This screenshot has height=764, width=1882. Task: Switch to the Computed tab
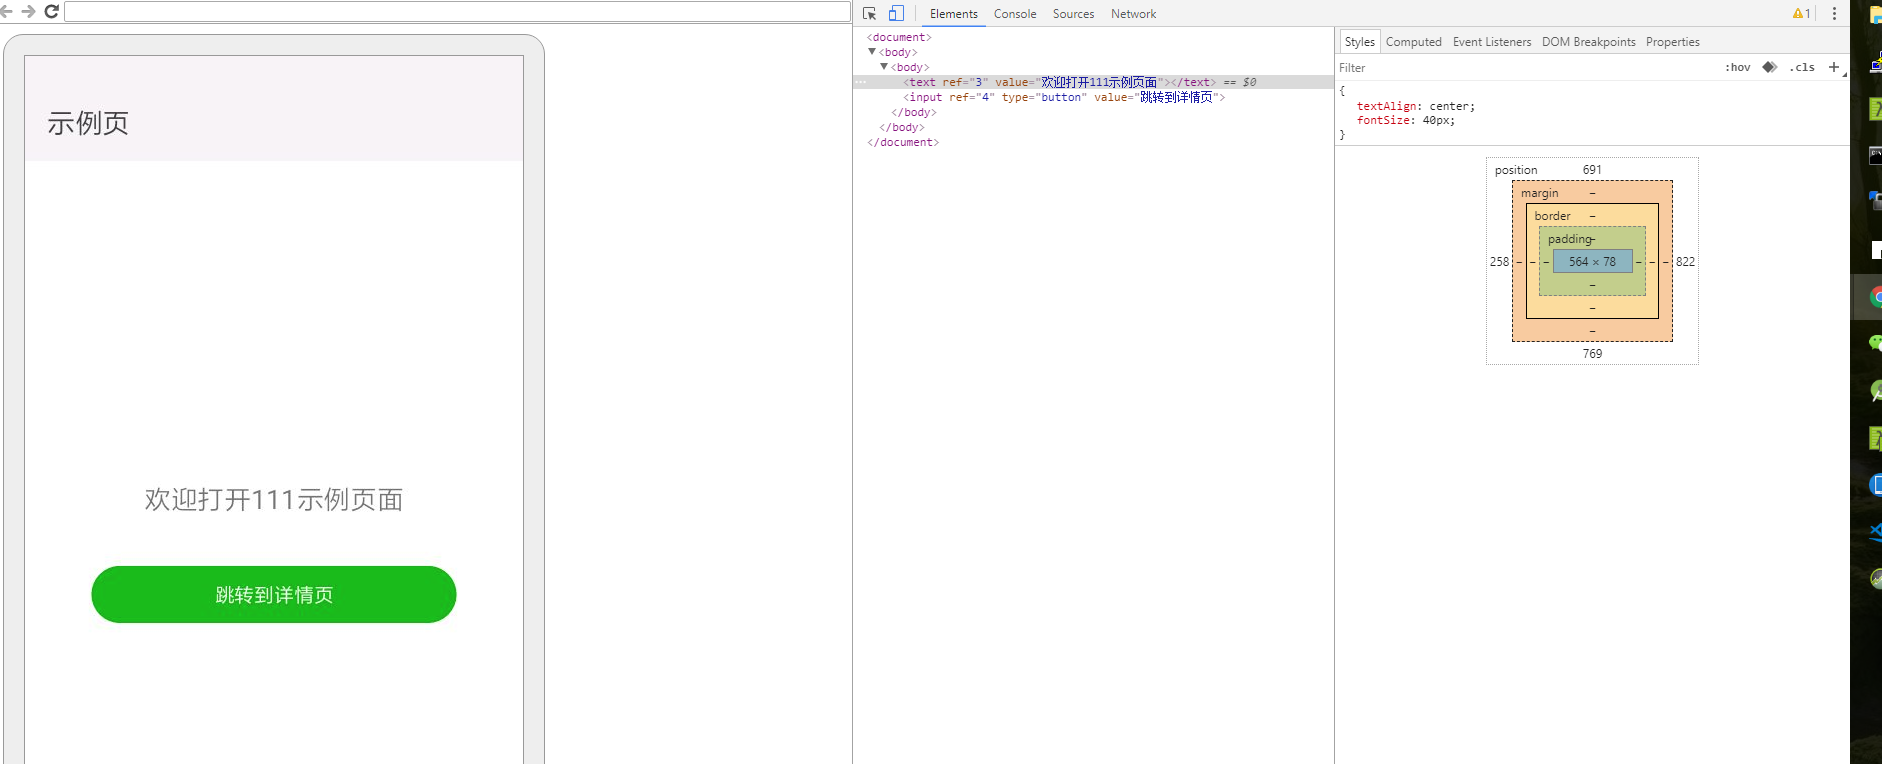tap(1414, 42)
